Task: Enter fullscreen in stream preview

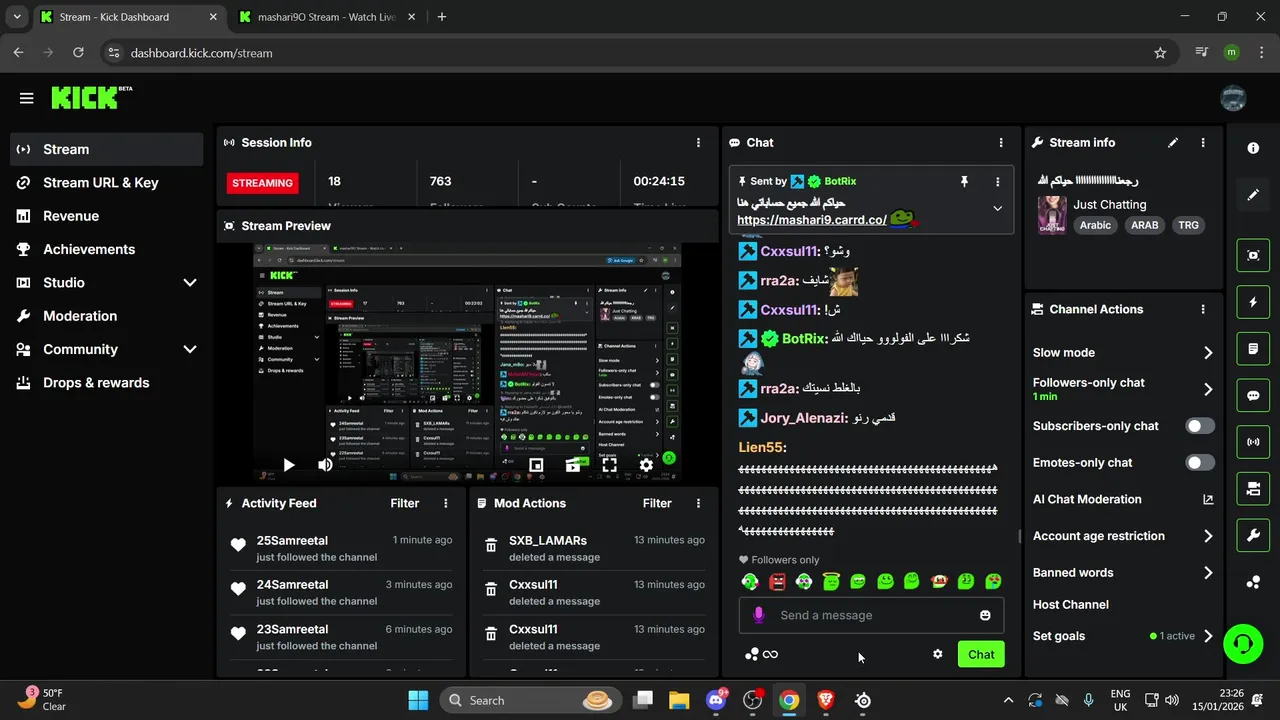Action: pos(609,465)
